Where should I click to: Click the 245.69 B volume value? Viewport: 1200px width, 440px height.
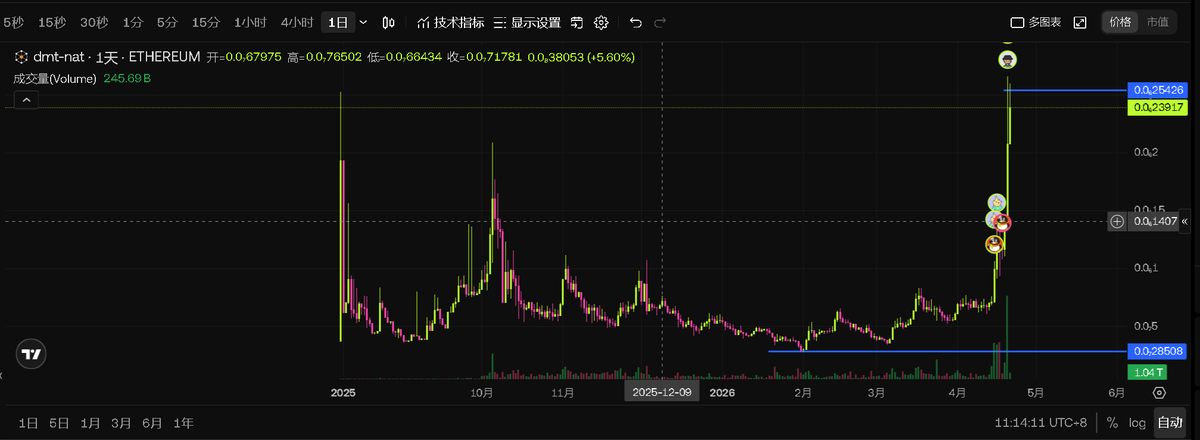127,78
